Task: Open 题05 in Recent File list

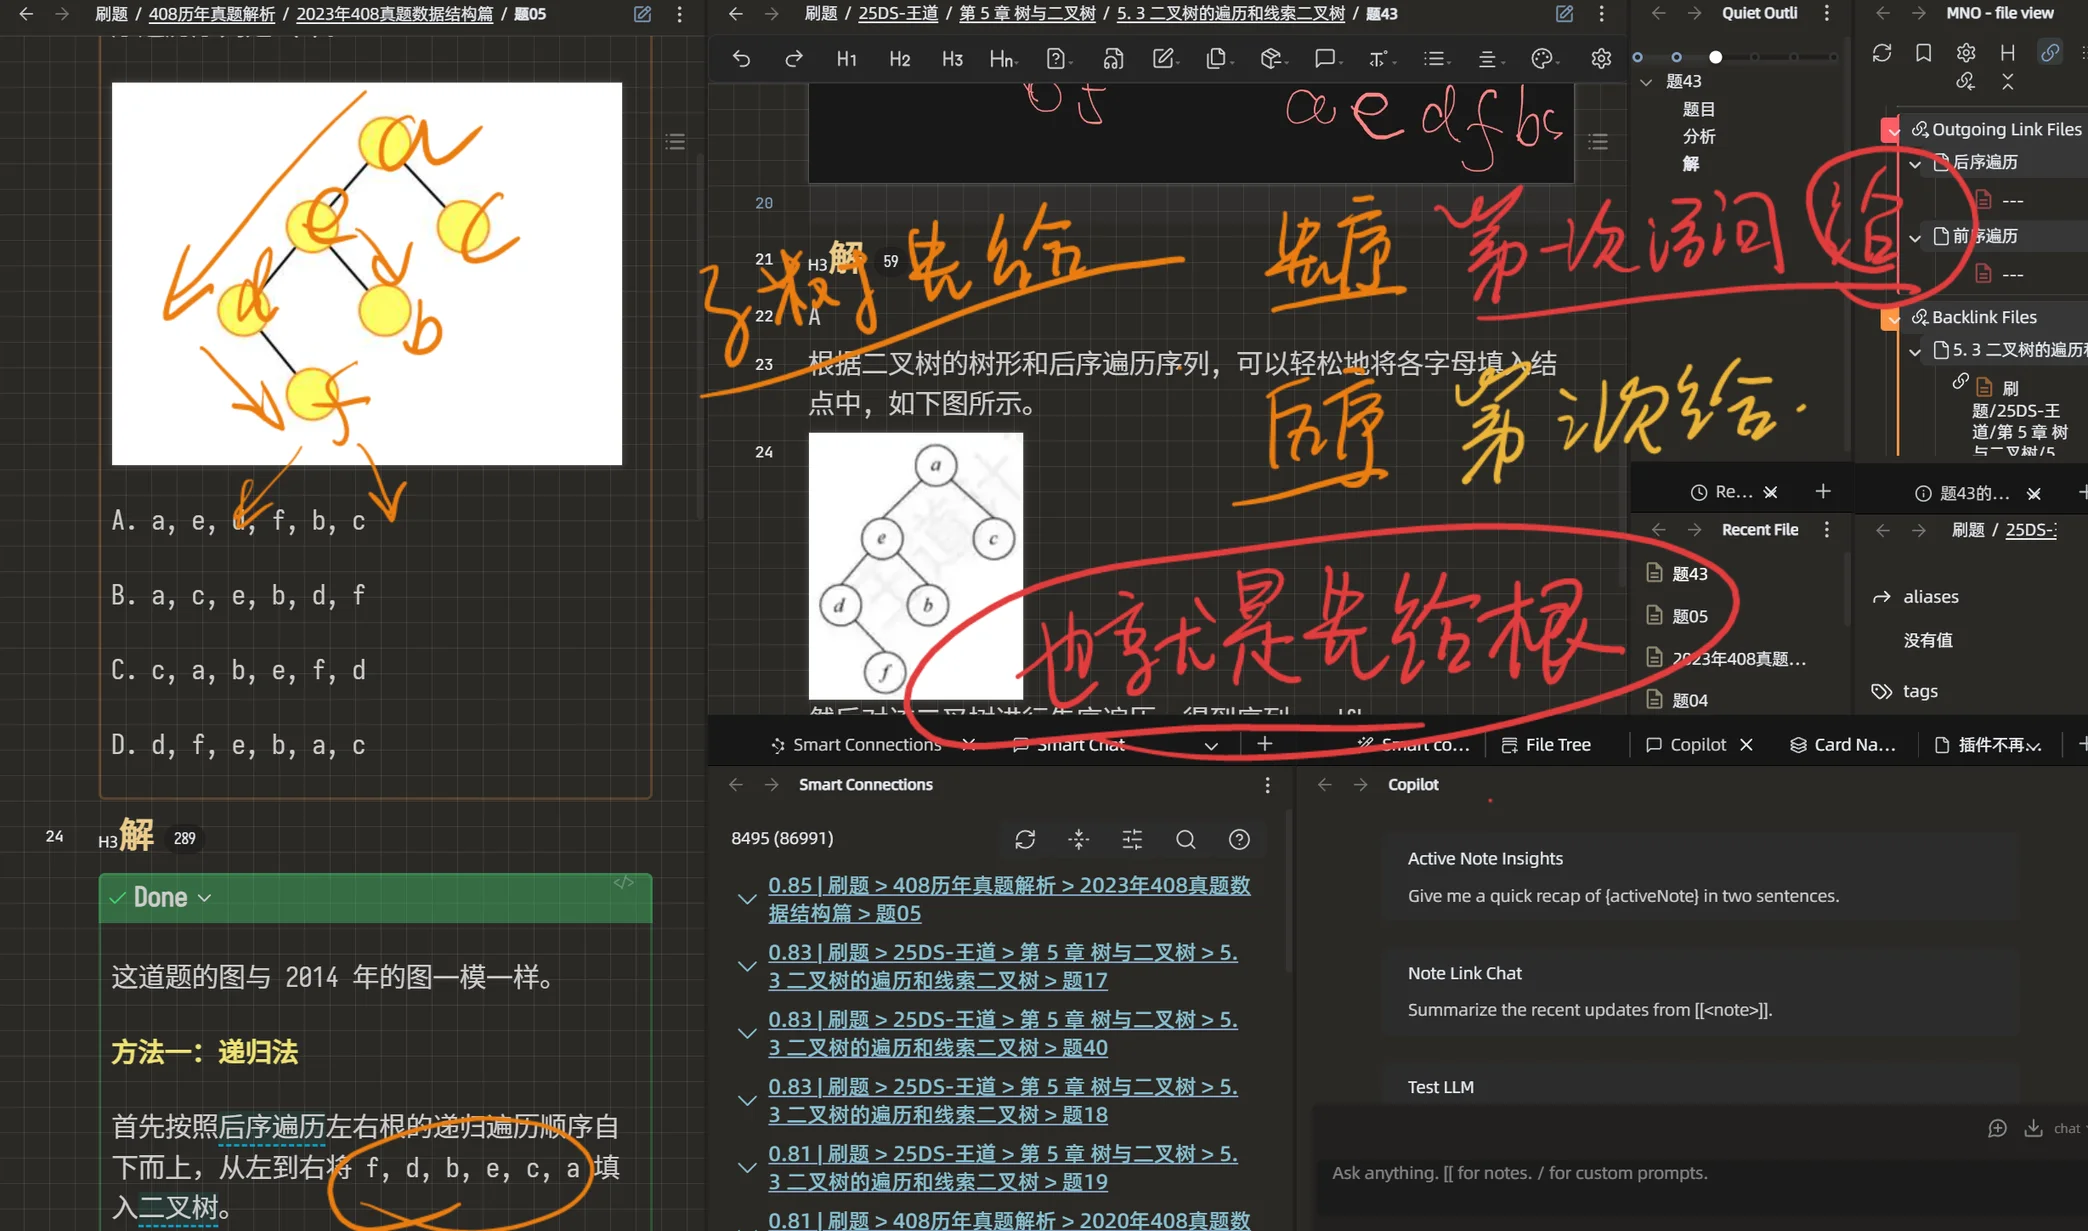Action: (x=1689, y=617)
